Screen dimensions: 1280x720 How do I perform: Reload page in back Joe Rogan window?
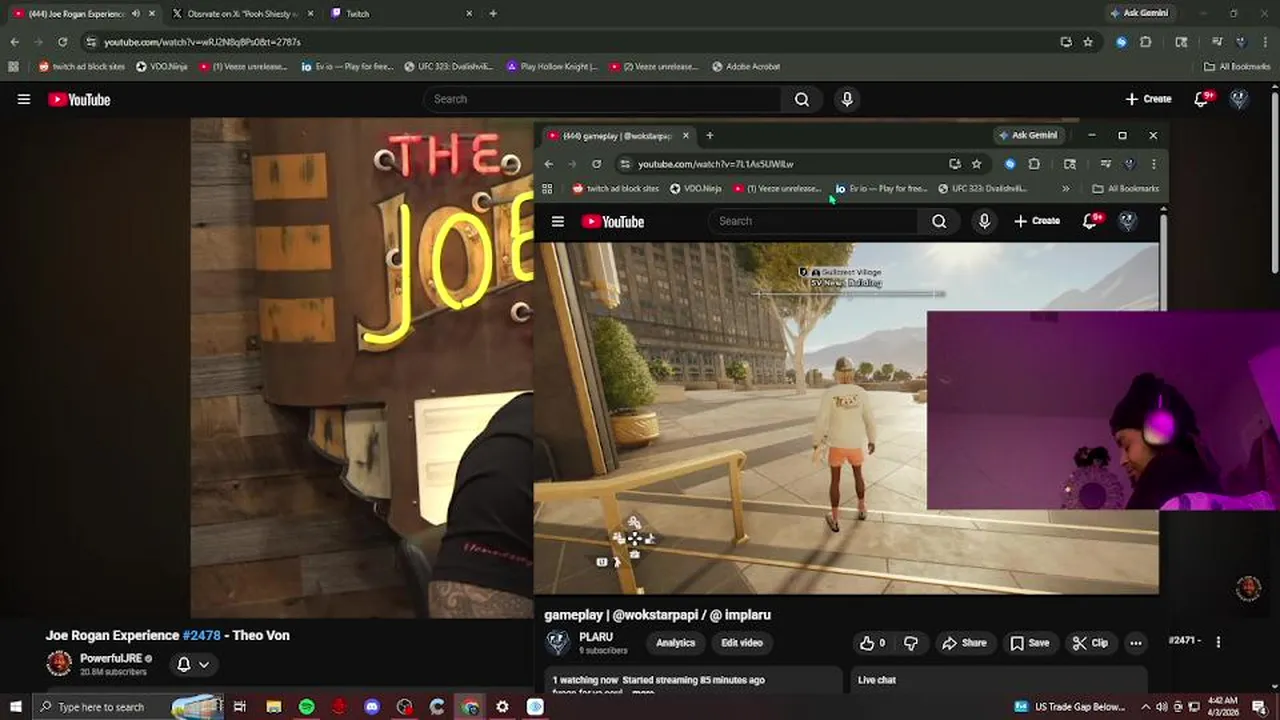62,42
